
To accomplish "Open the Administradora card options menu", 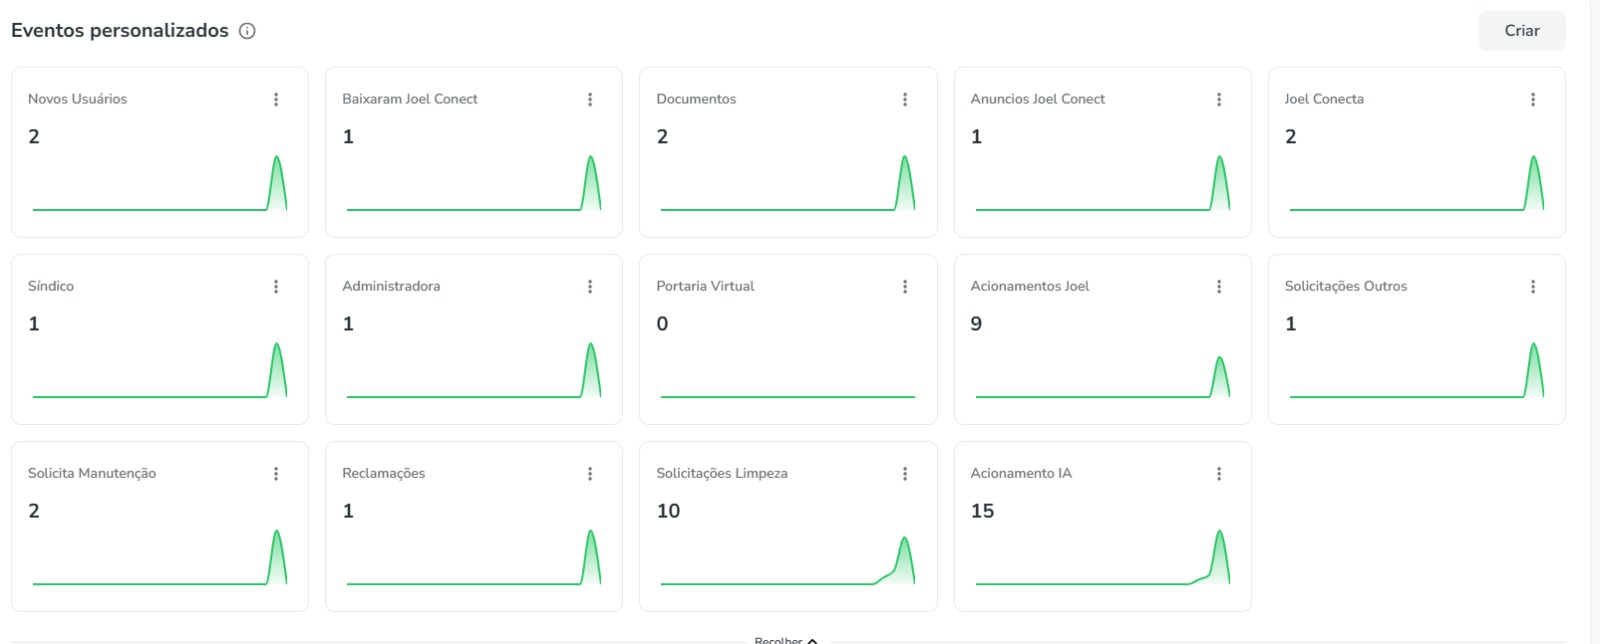I will pos(590,286).
